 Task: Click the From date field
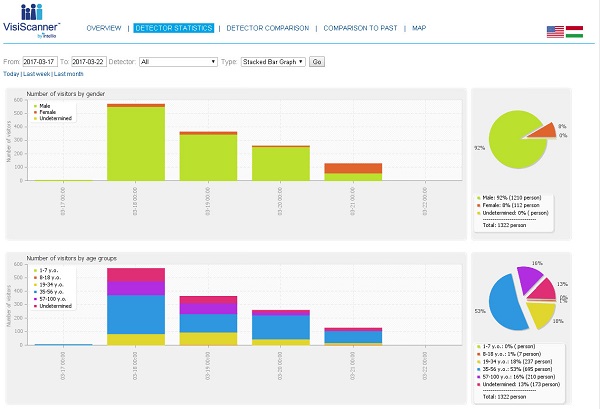(x=40, y=62)
